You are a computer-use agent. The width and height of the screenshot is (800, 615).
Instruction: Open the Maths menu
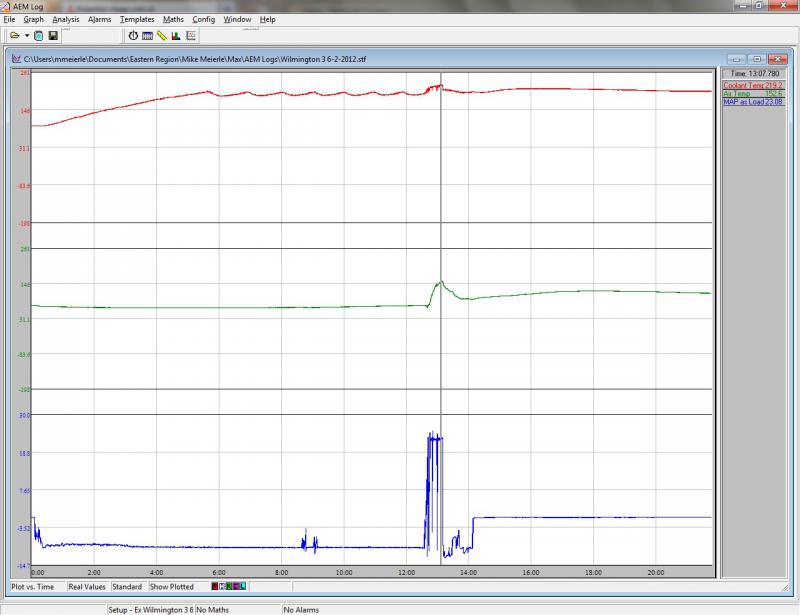coord(172,19)
